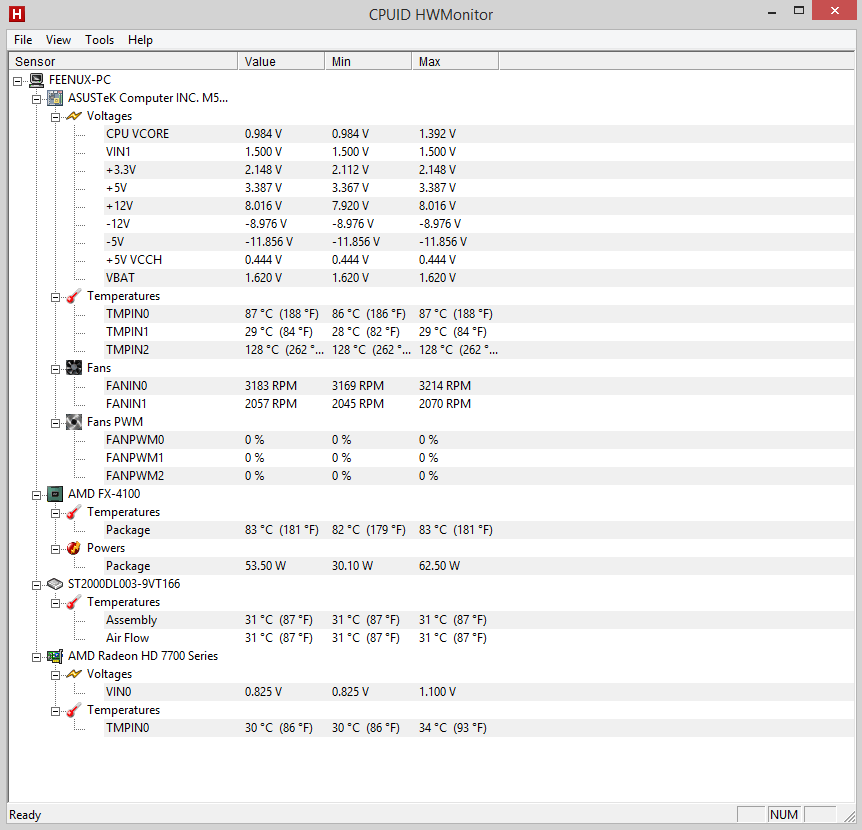Collapse the motherboard Temperatures group
The width and height of the screenshot is (862, 830).
[56, 297]
